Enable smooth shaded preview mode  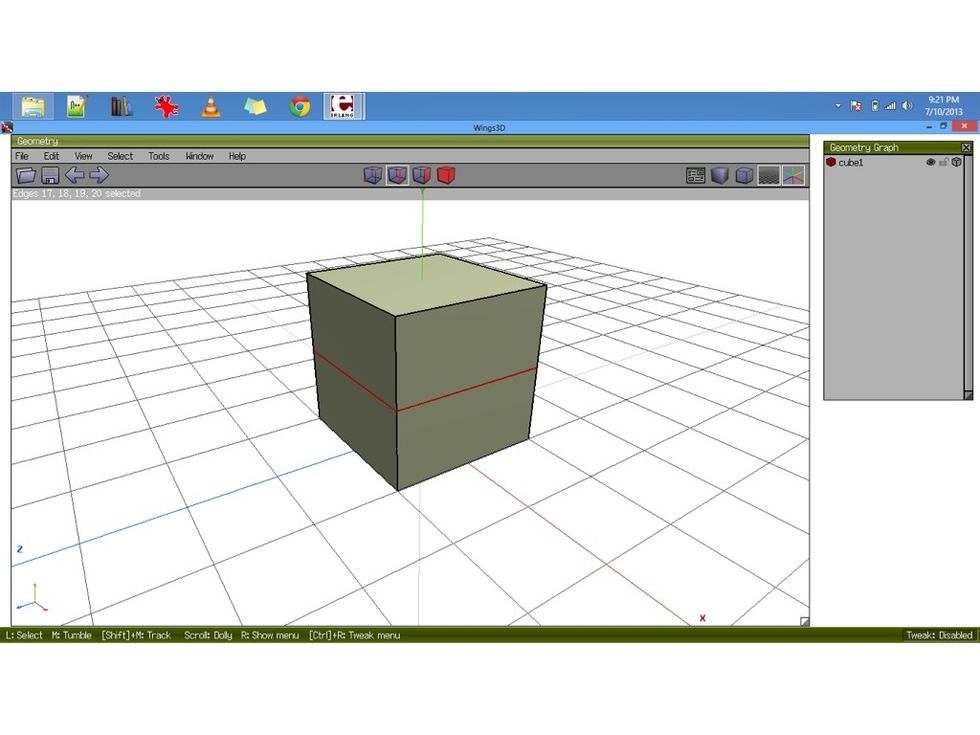click(x=719, y=175)
